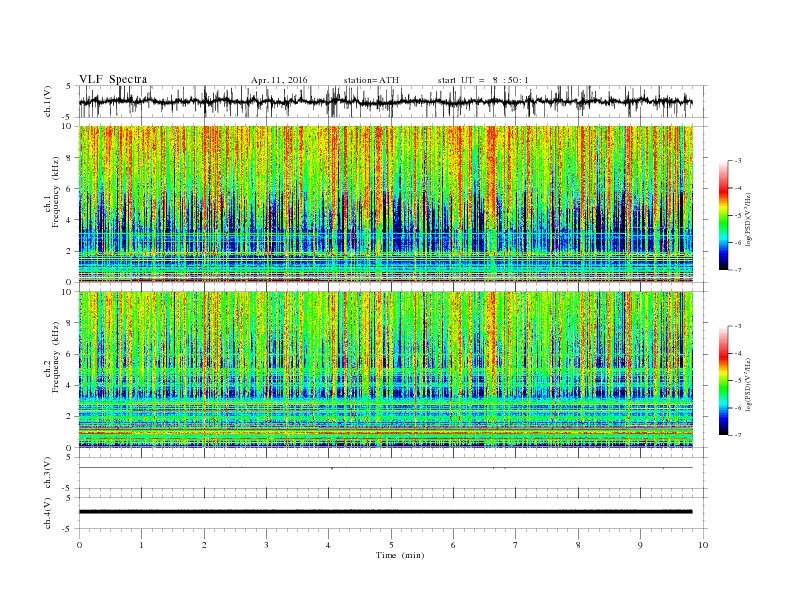792x612 pixels.
Task: Click the time axis tick label '10'
Action: click(x=703, y=545)
